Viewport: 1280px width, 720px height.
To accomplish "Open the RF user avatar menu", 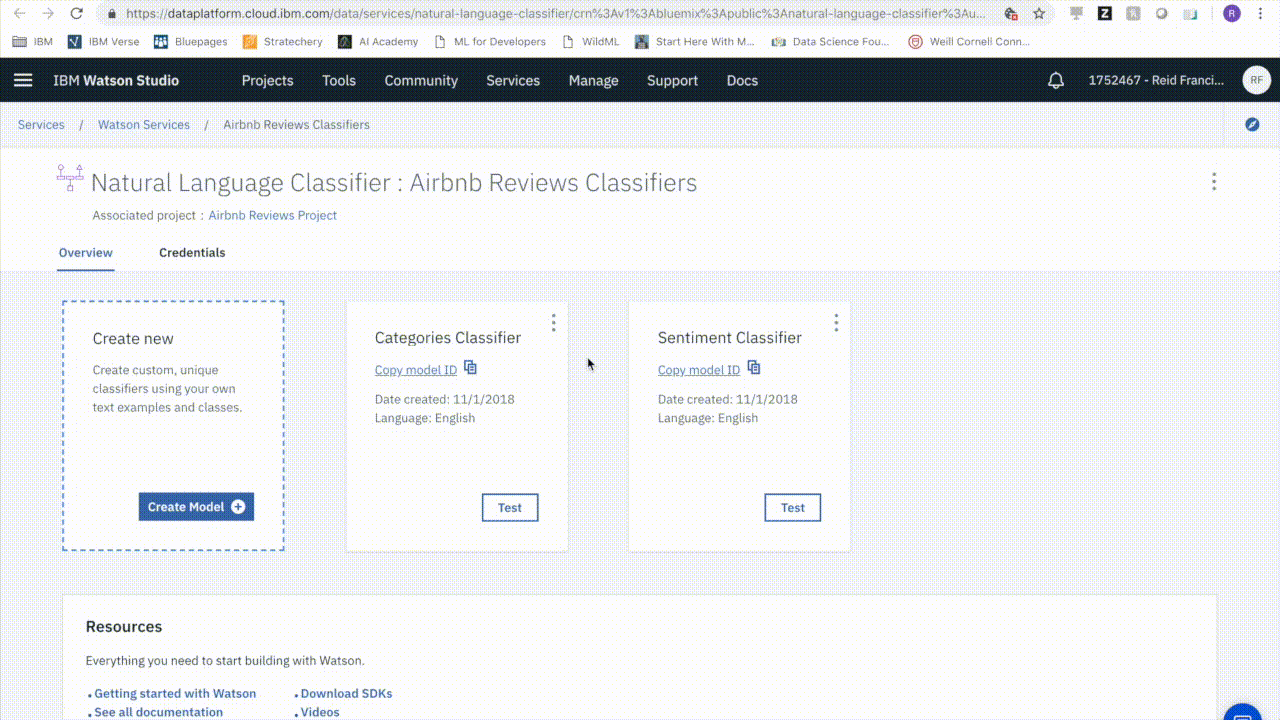I will 1256,80.
